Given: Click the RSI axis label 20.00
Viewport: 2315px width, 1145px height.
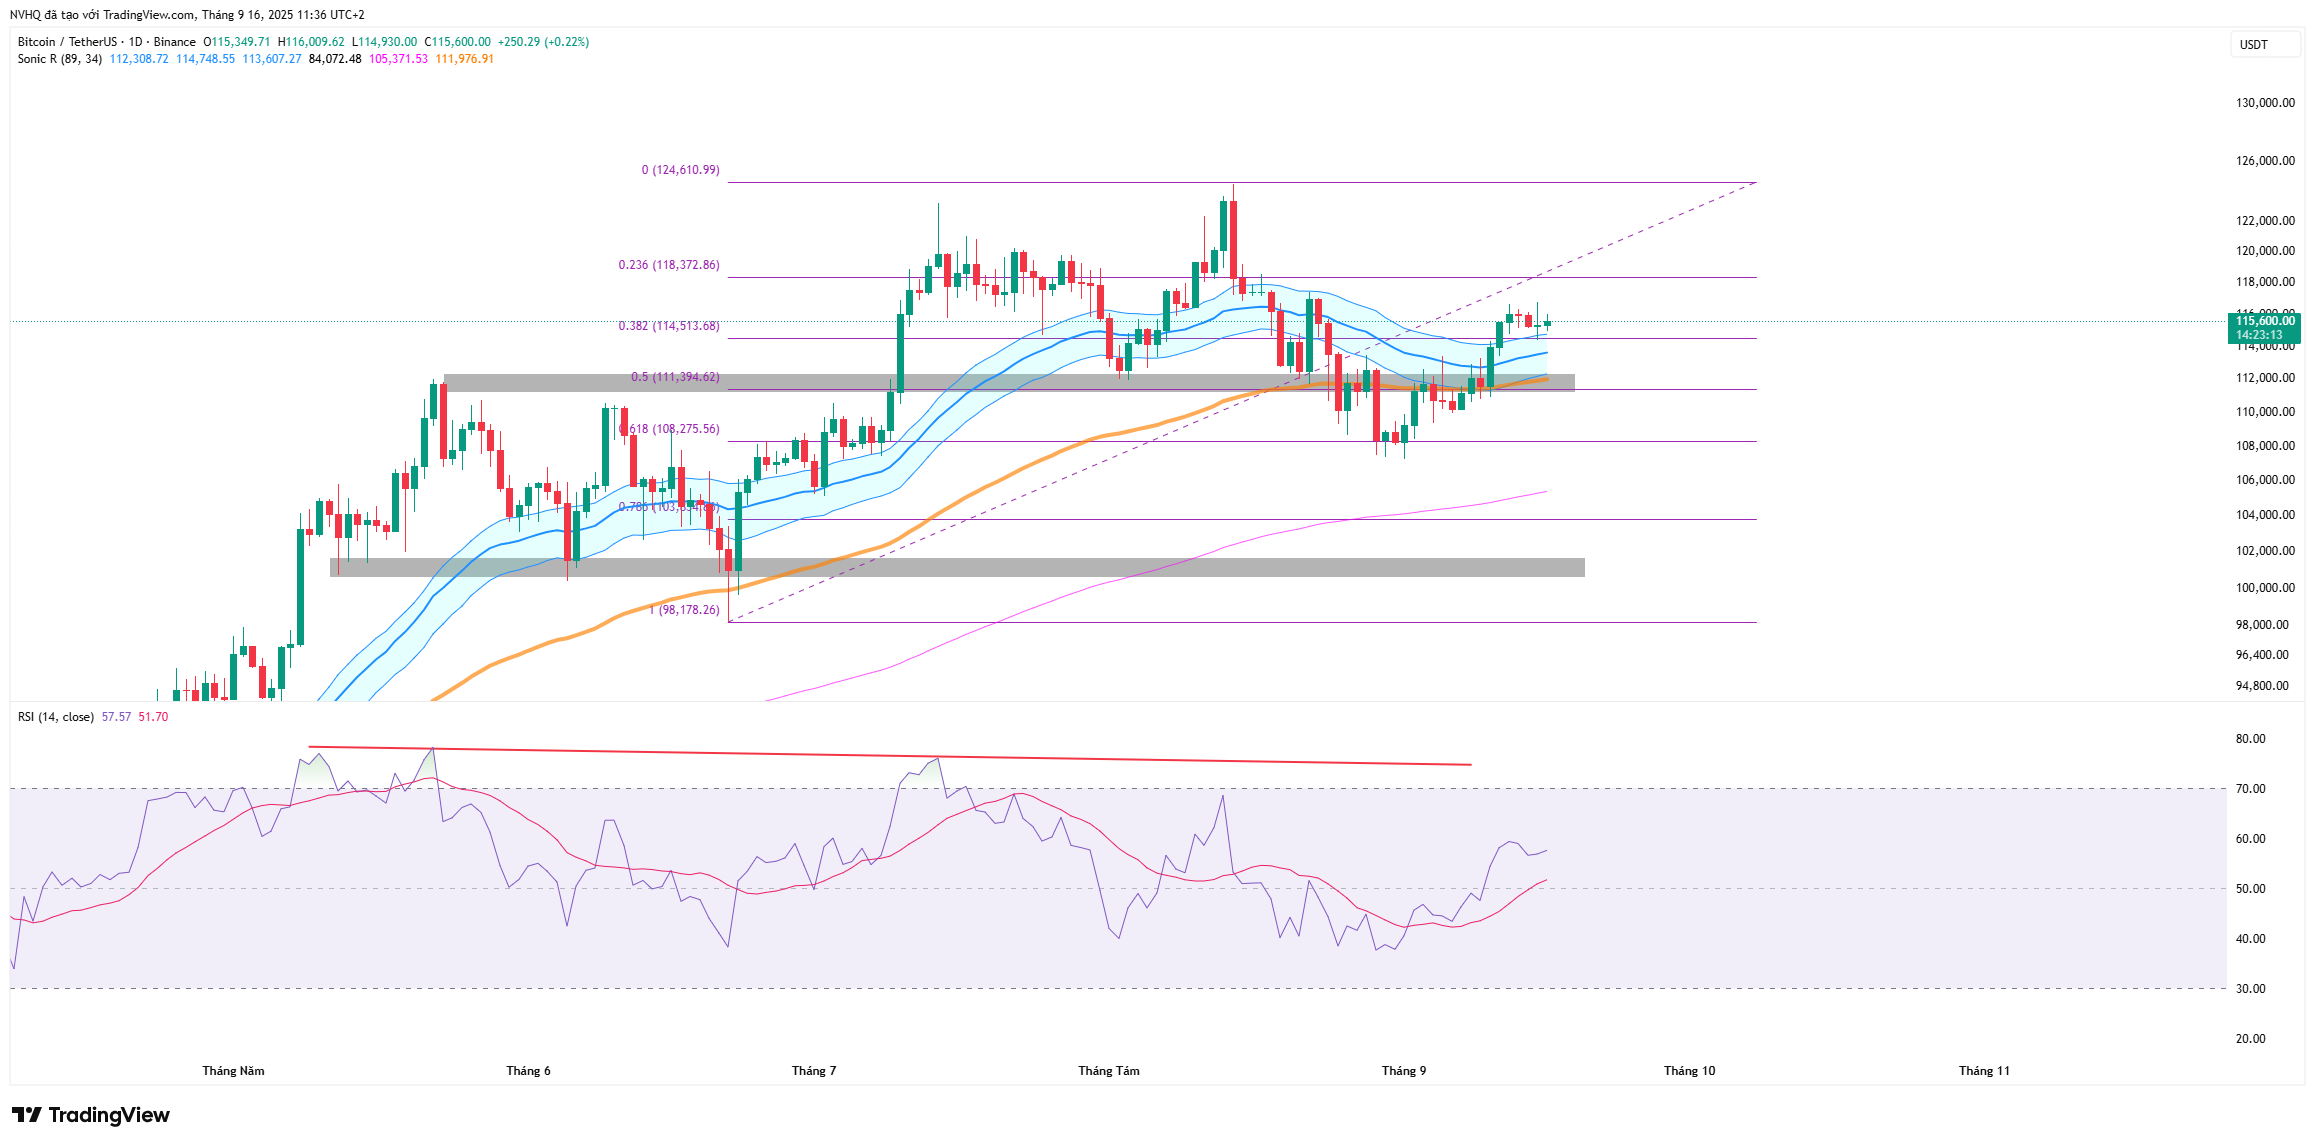Looking at the screenshot, I should point(2250,1039).
